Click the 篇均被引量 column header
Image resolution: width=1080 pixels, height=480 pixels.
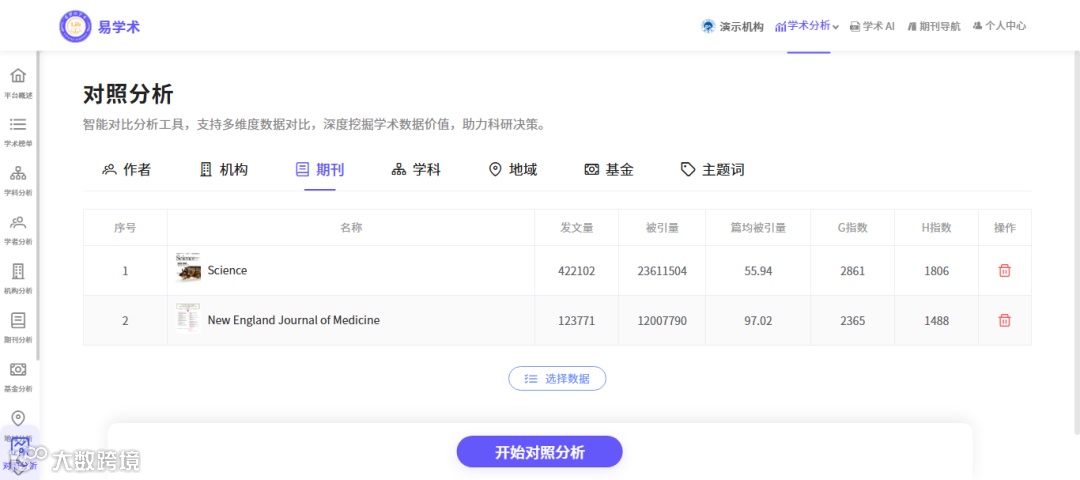(758, 227)
